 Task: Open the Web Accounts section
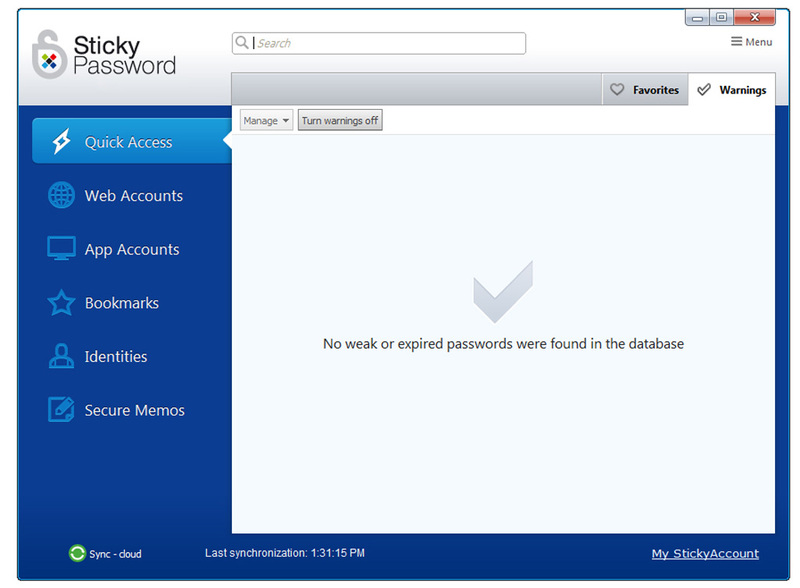click(x=132, y=195)
